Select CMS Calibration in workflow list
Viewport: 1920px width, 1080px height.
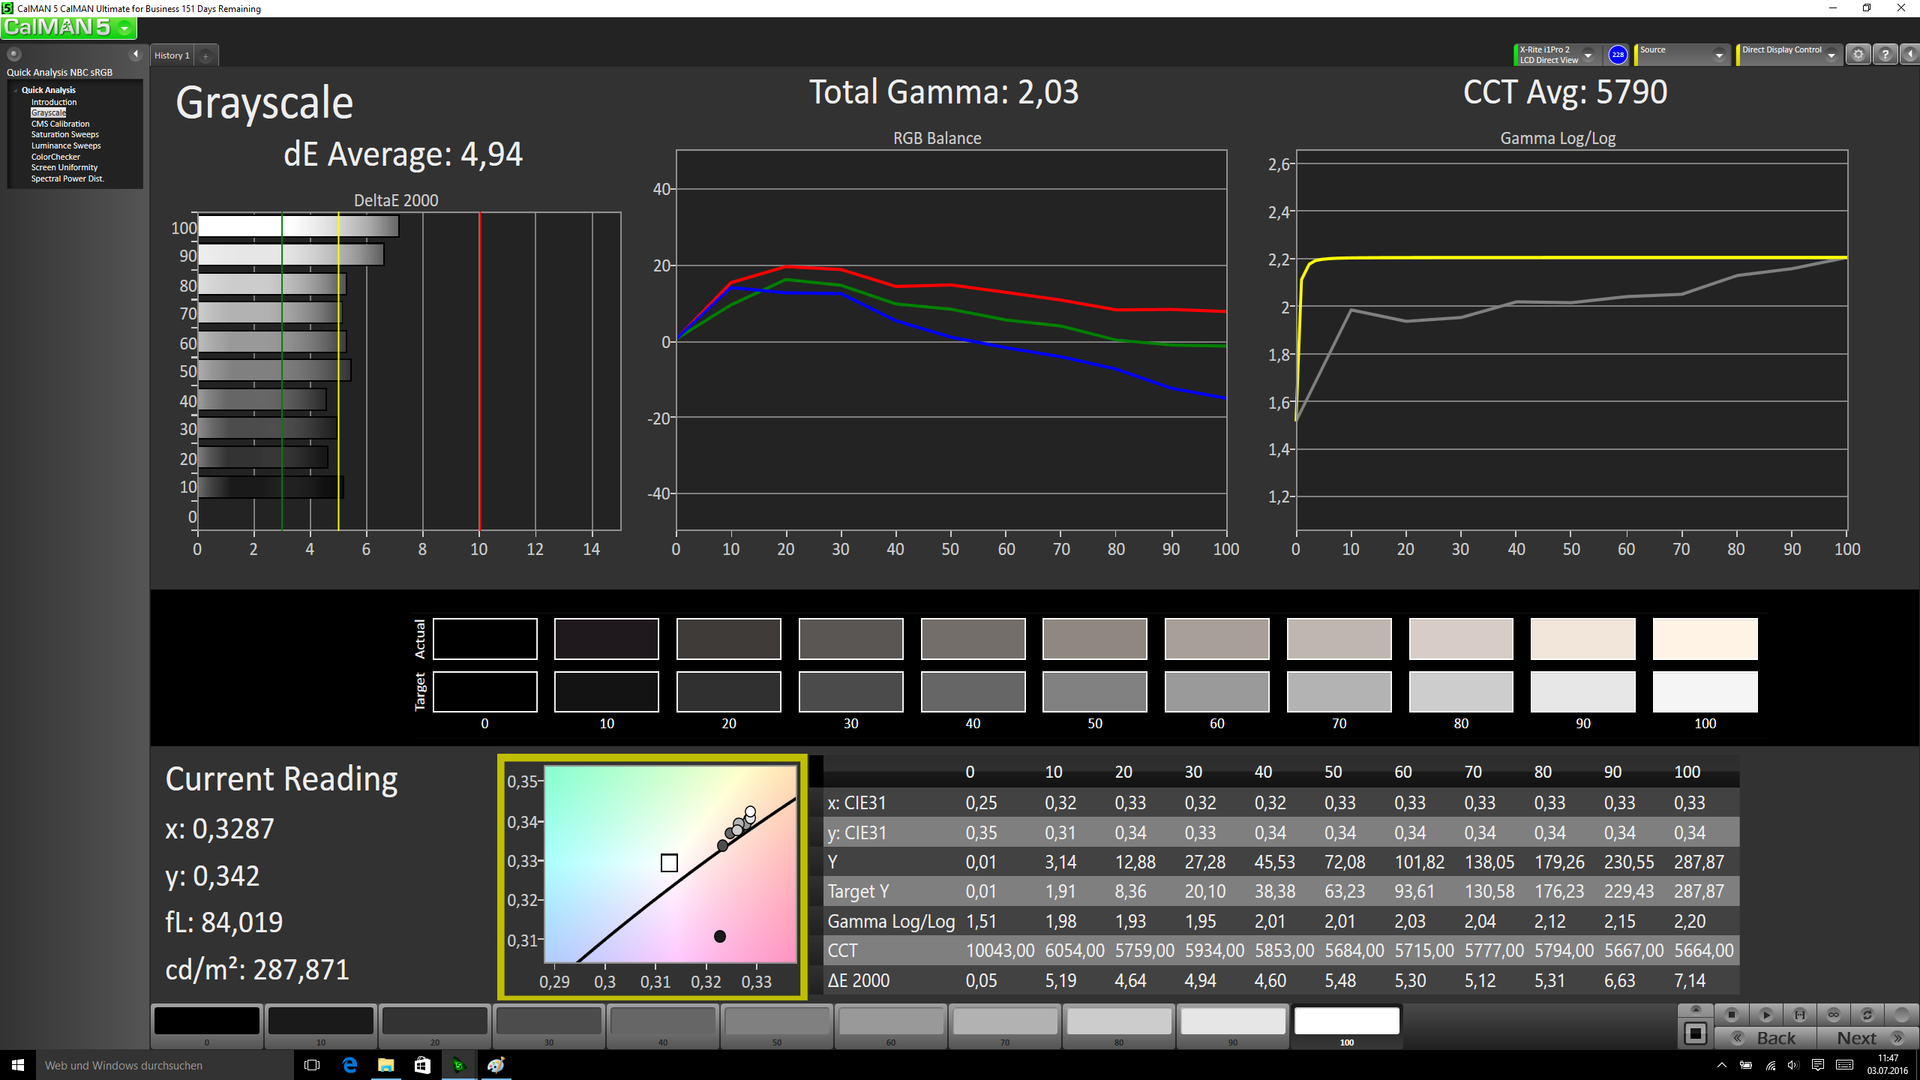coord(60,124)
